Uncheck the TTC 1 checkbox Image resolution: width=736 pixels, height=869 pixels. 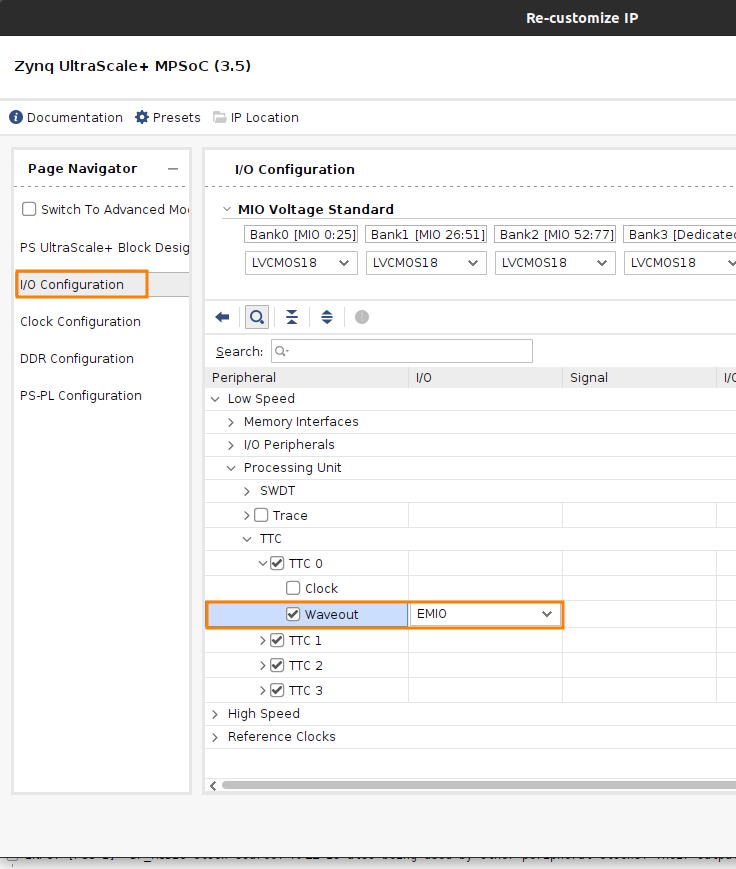click(x=277, y=640)
